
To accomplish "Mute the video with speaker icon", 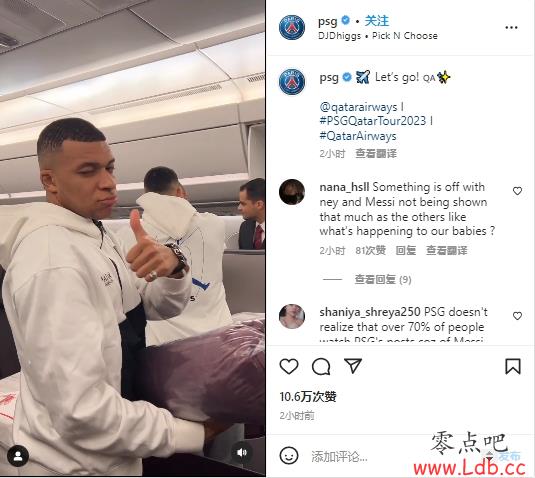I will click(242, 452).
